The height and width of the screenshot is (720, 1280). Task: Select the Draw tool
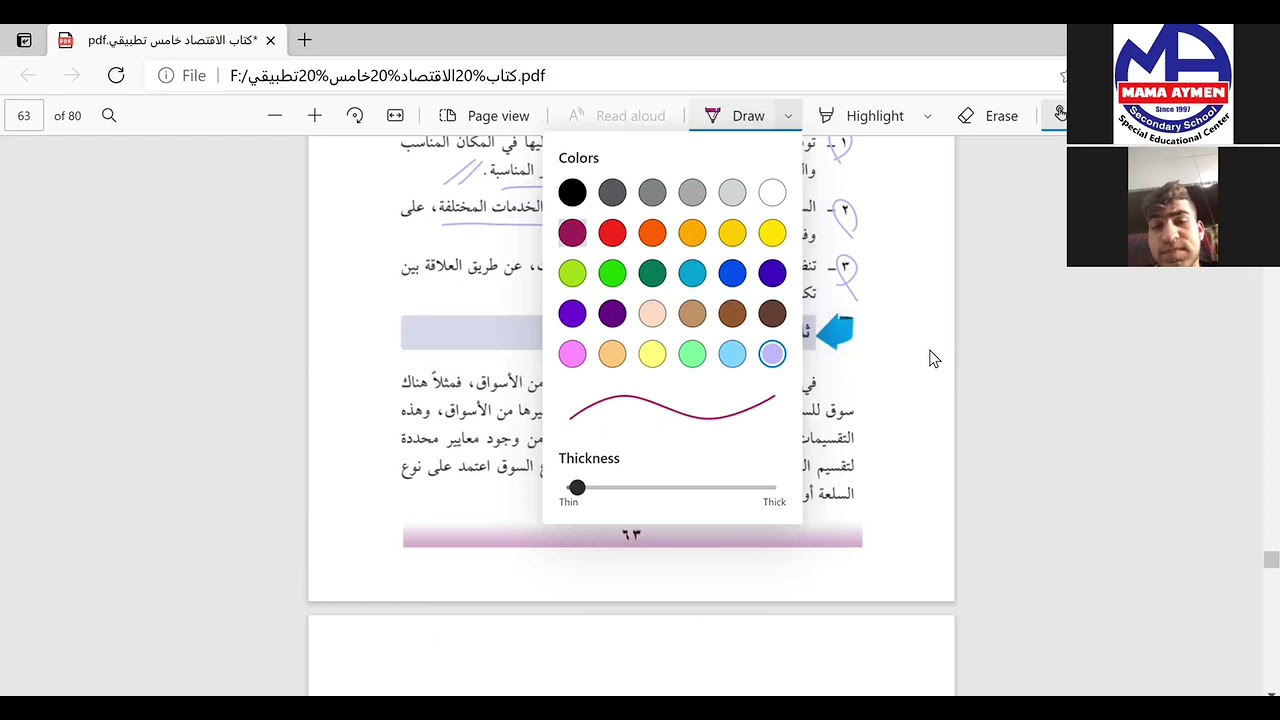coord(734,116)
